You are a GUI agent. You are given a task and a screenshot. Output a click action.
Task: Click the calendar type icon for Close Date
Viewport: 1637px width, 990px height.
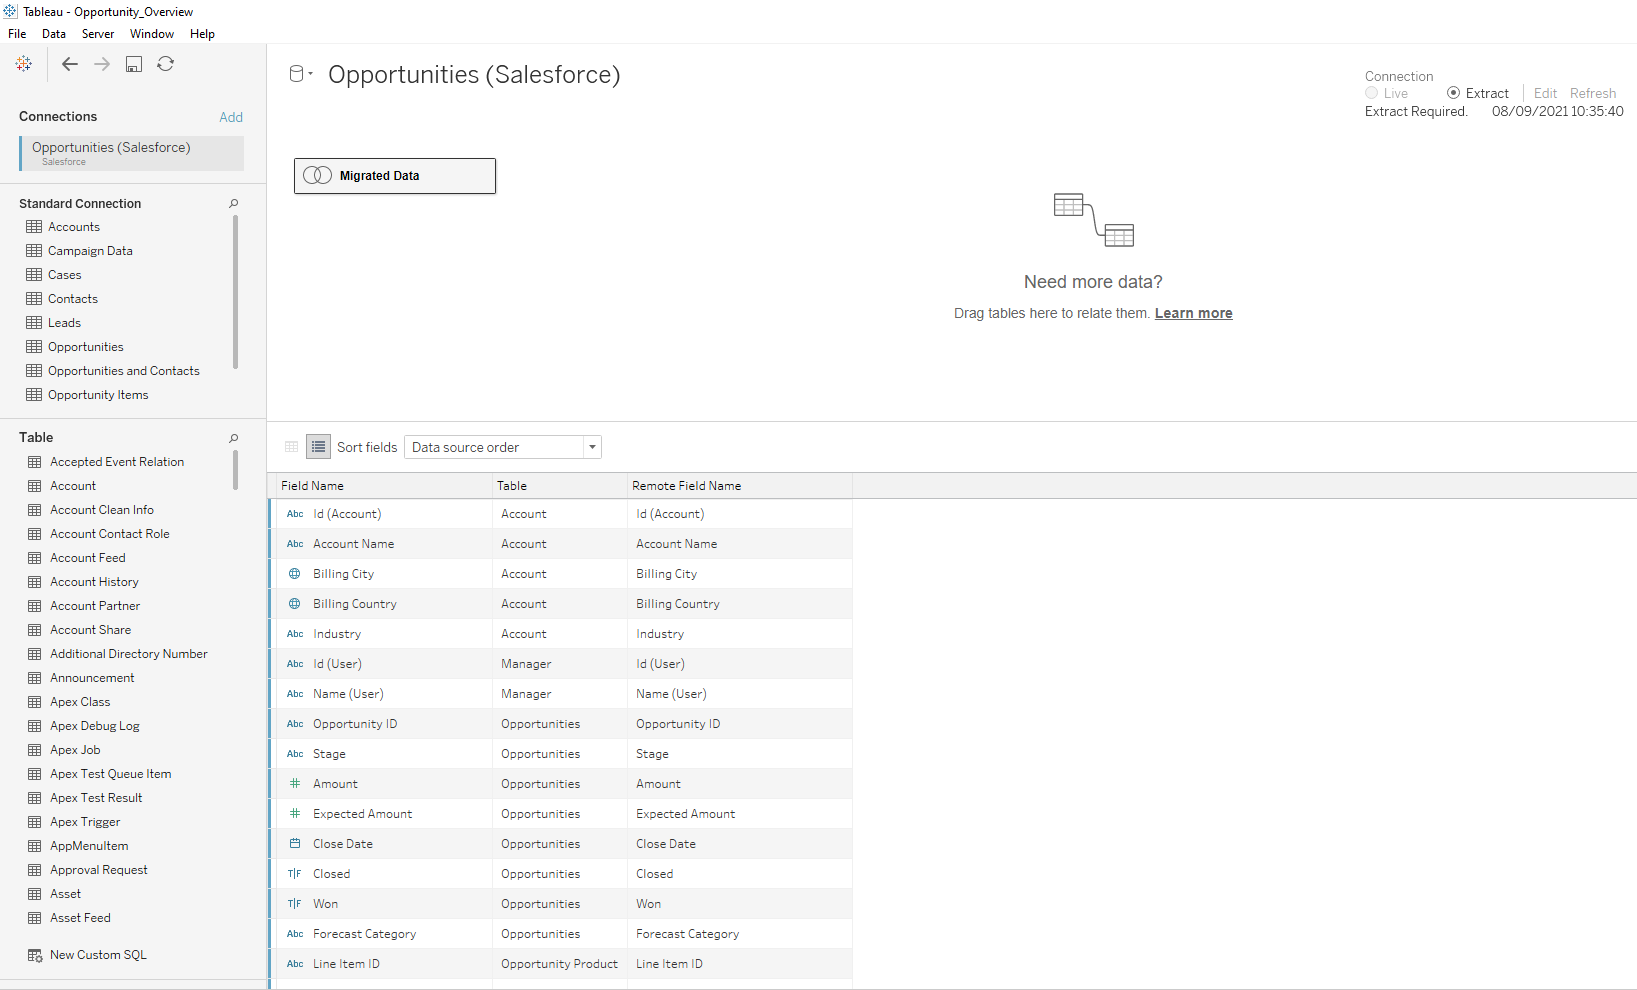(x=295, y=844)
